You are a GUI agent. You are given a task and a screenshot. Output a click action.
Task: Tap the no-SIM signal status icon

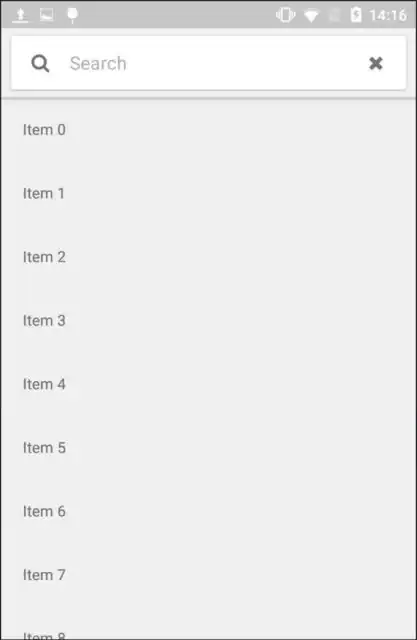335,16
